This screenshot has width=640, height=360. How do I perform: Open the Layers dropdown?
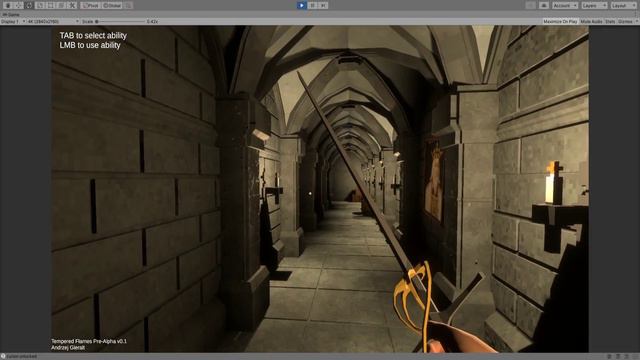[x=594, y=5]
